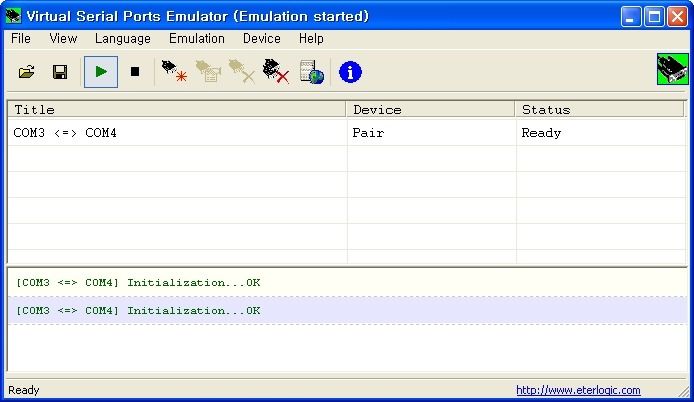Start emulation with the green play button
Screen dimensions: 694x402
pos(101,72)
